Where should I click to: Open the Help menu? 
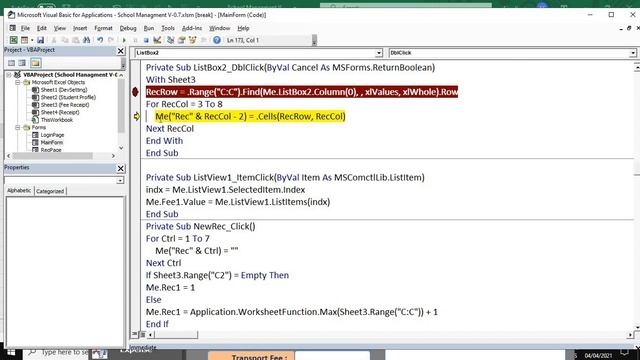click(243, 28)
